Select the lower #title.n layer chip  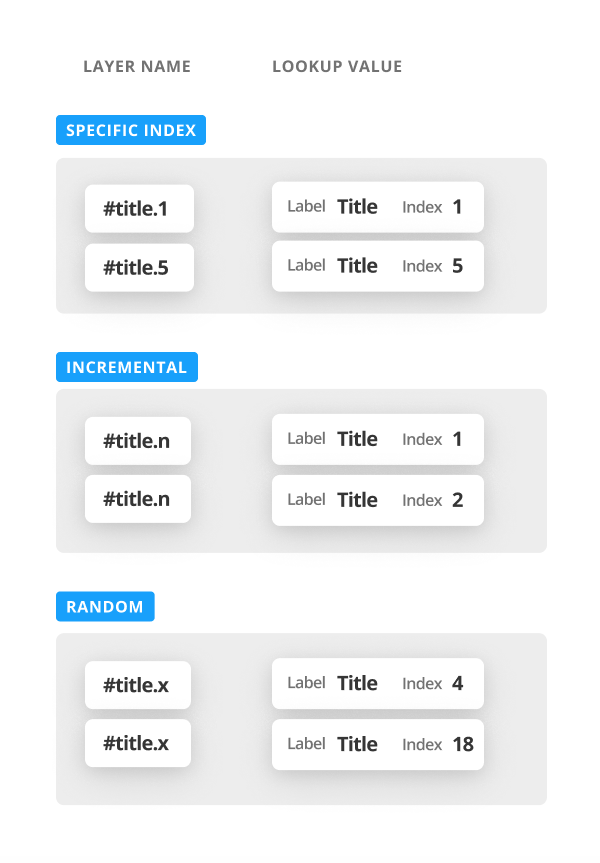[x=137, y=499]
